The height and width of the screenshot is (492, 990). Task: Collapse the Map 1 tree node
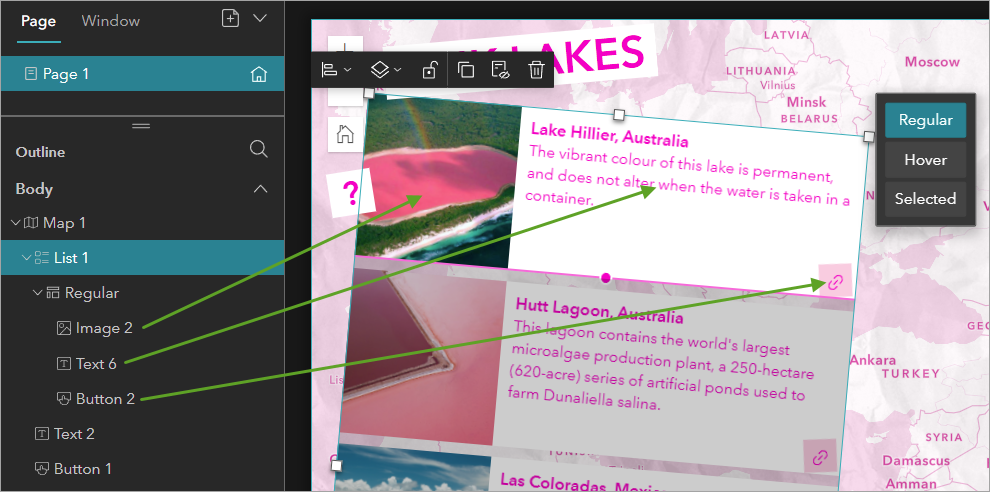15,222
